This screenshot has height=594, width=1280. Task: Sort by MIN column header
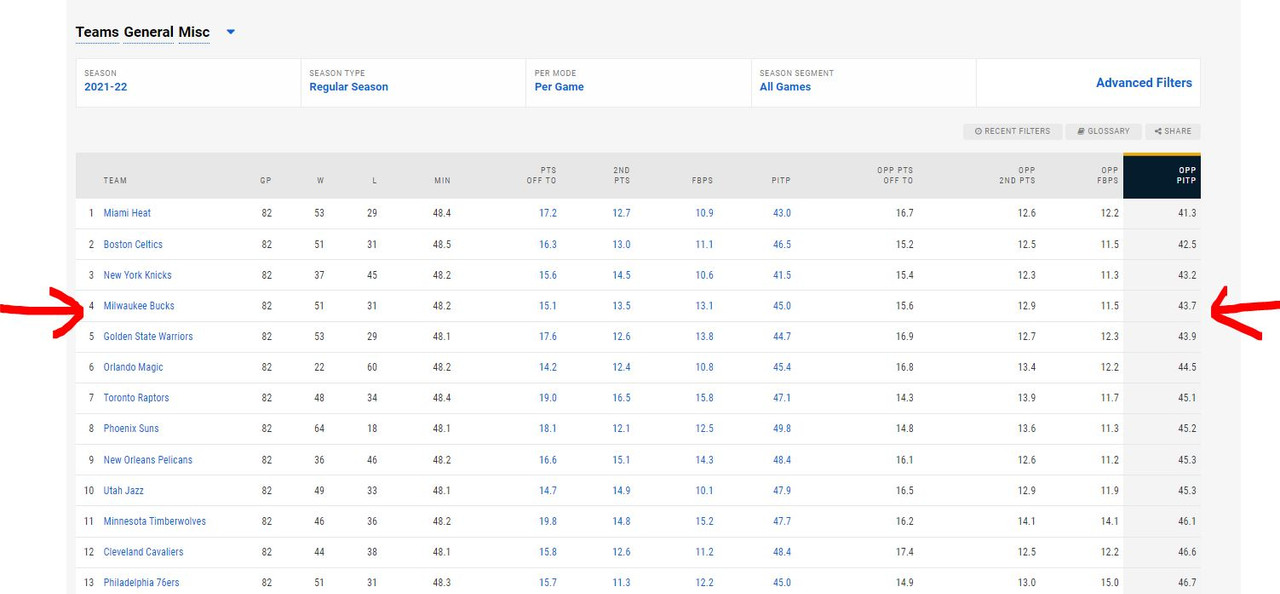tap(442, 181)
